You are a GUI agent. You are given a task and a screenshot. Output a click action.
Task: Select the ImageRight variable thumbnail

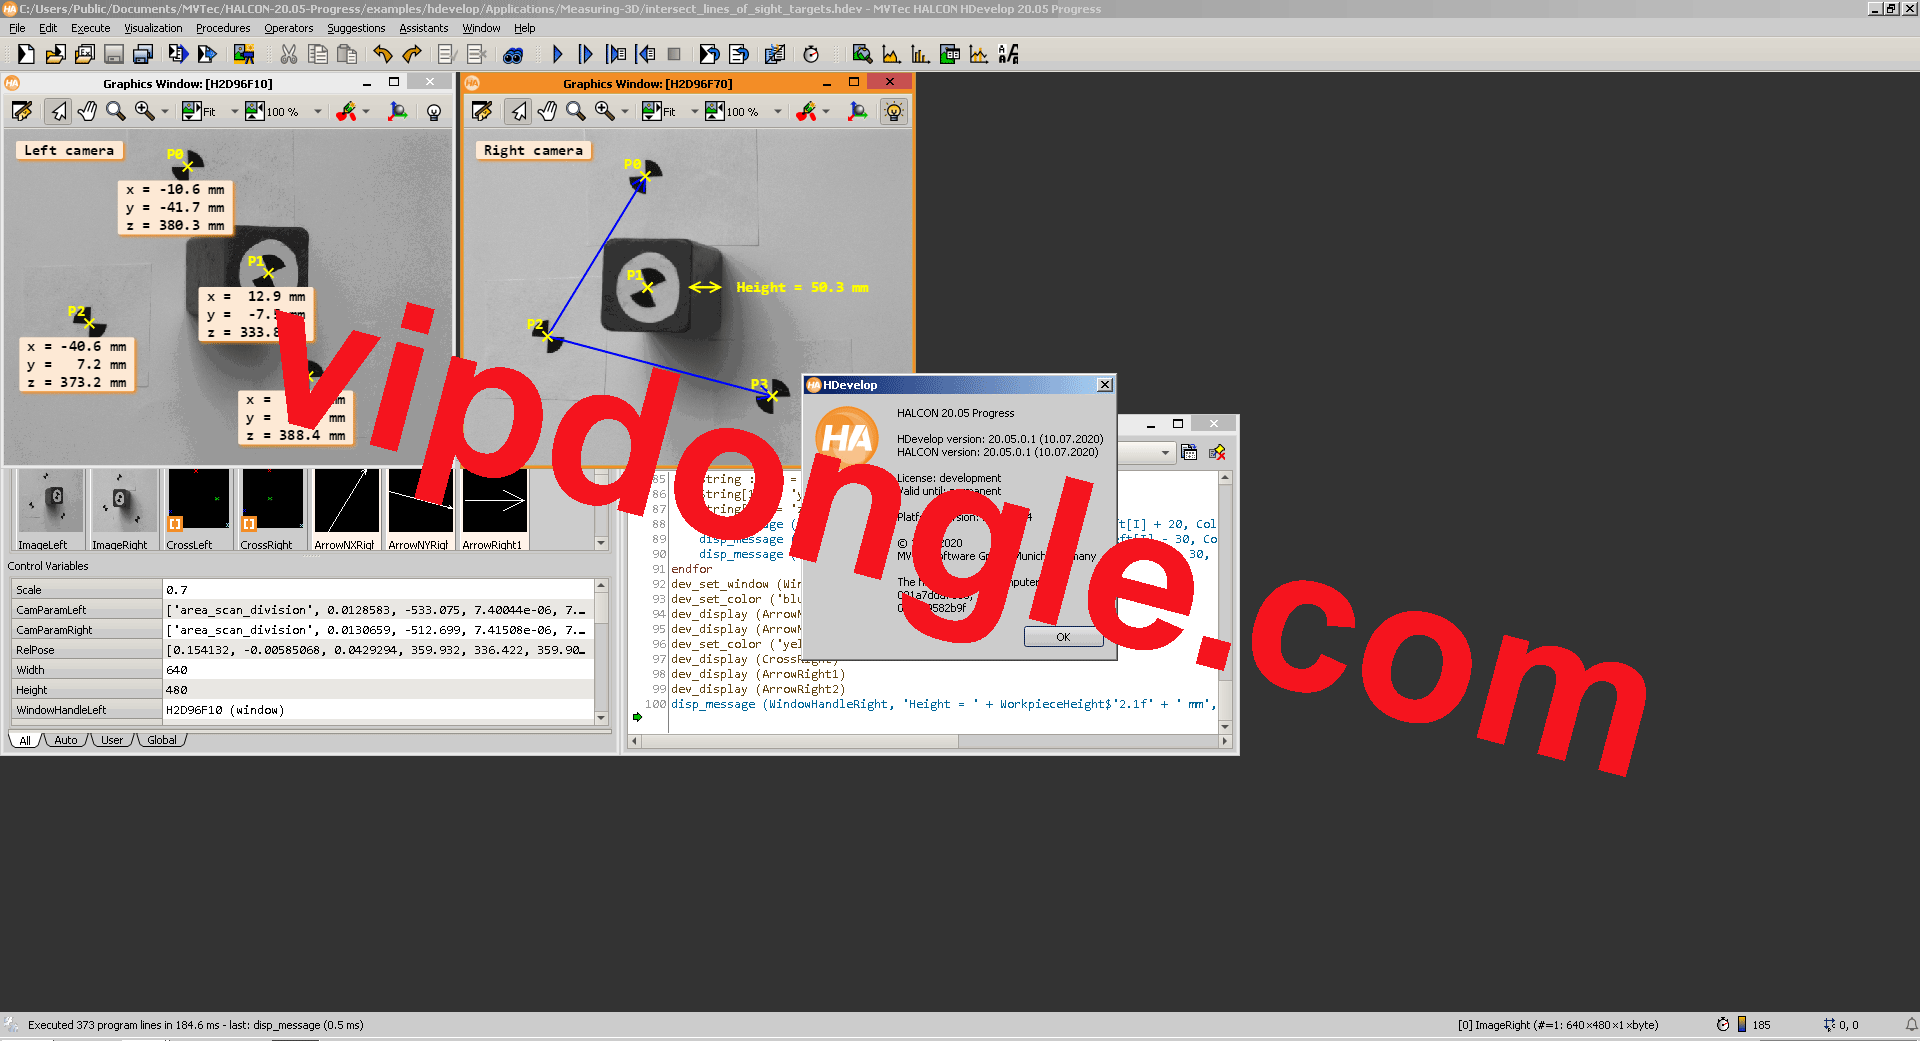coord(123,505)
